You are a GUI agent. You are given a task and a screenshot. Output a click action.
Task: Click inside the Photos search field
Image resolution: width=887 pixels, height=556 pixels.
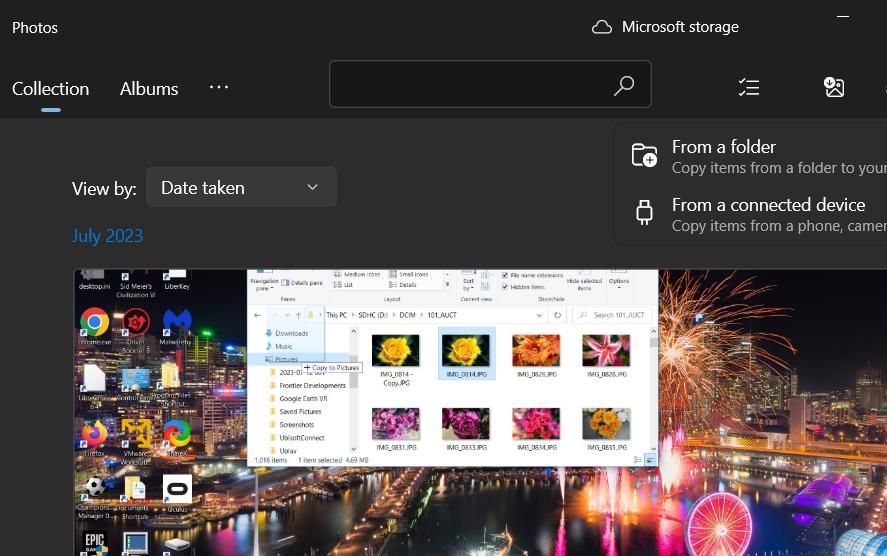[x=470, y=84]
